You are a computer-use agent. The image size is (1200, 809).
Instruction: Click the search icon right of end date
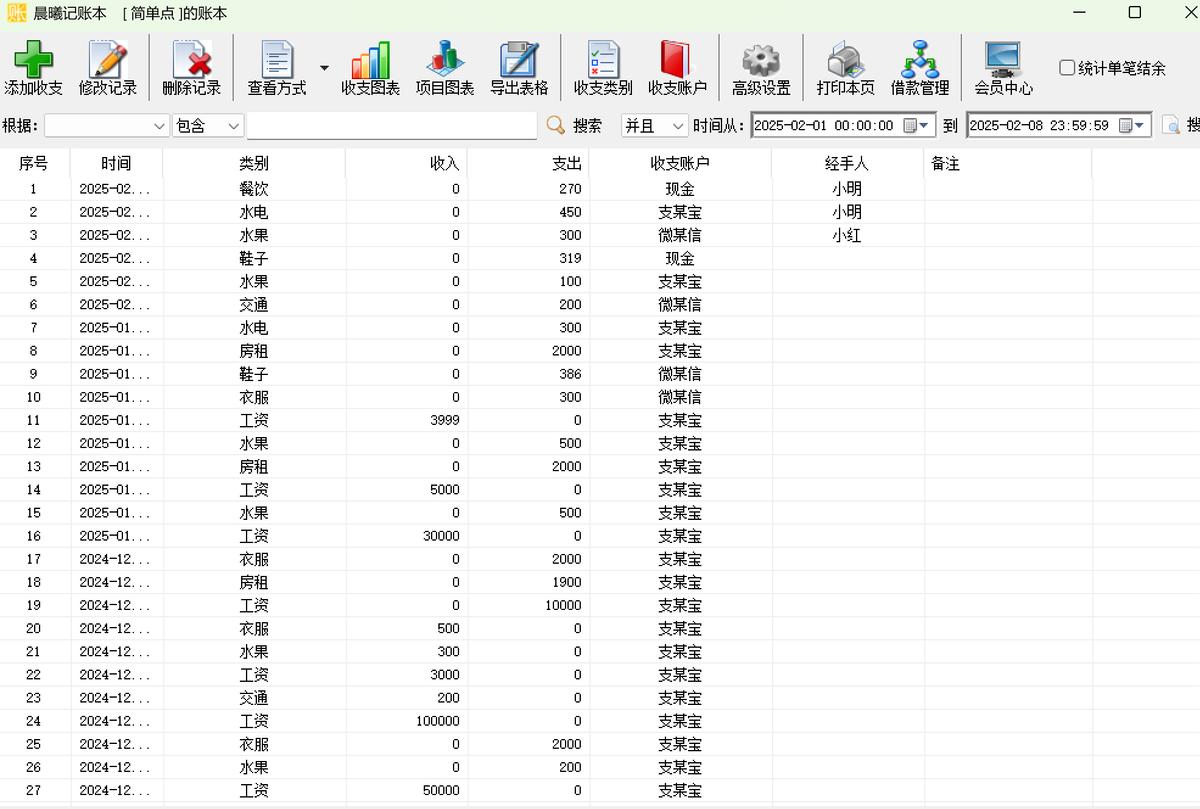(1171, 126)
